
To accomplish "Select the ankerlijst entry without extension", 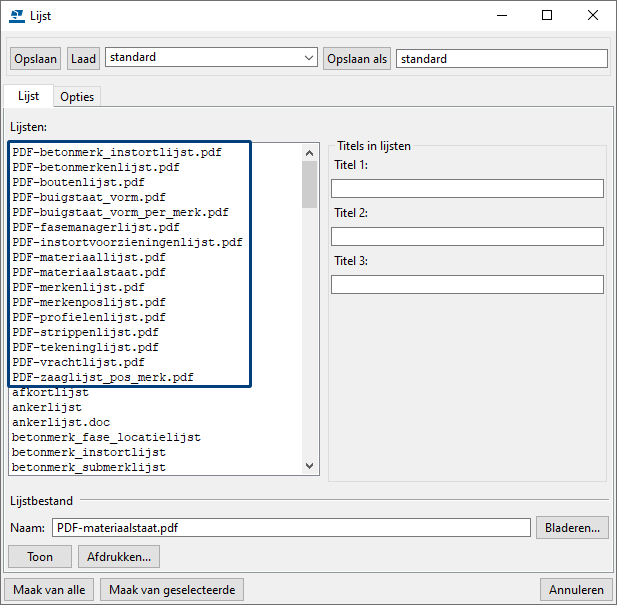I will point(47,407).
